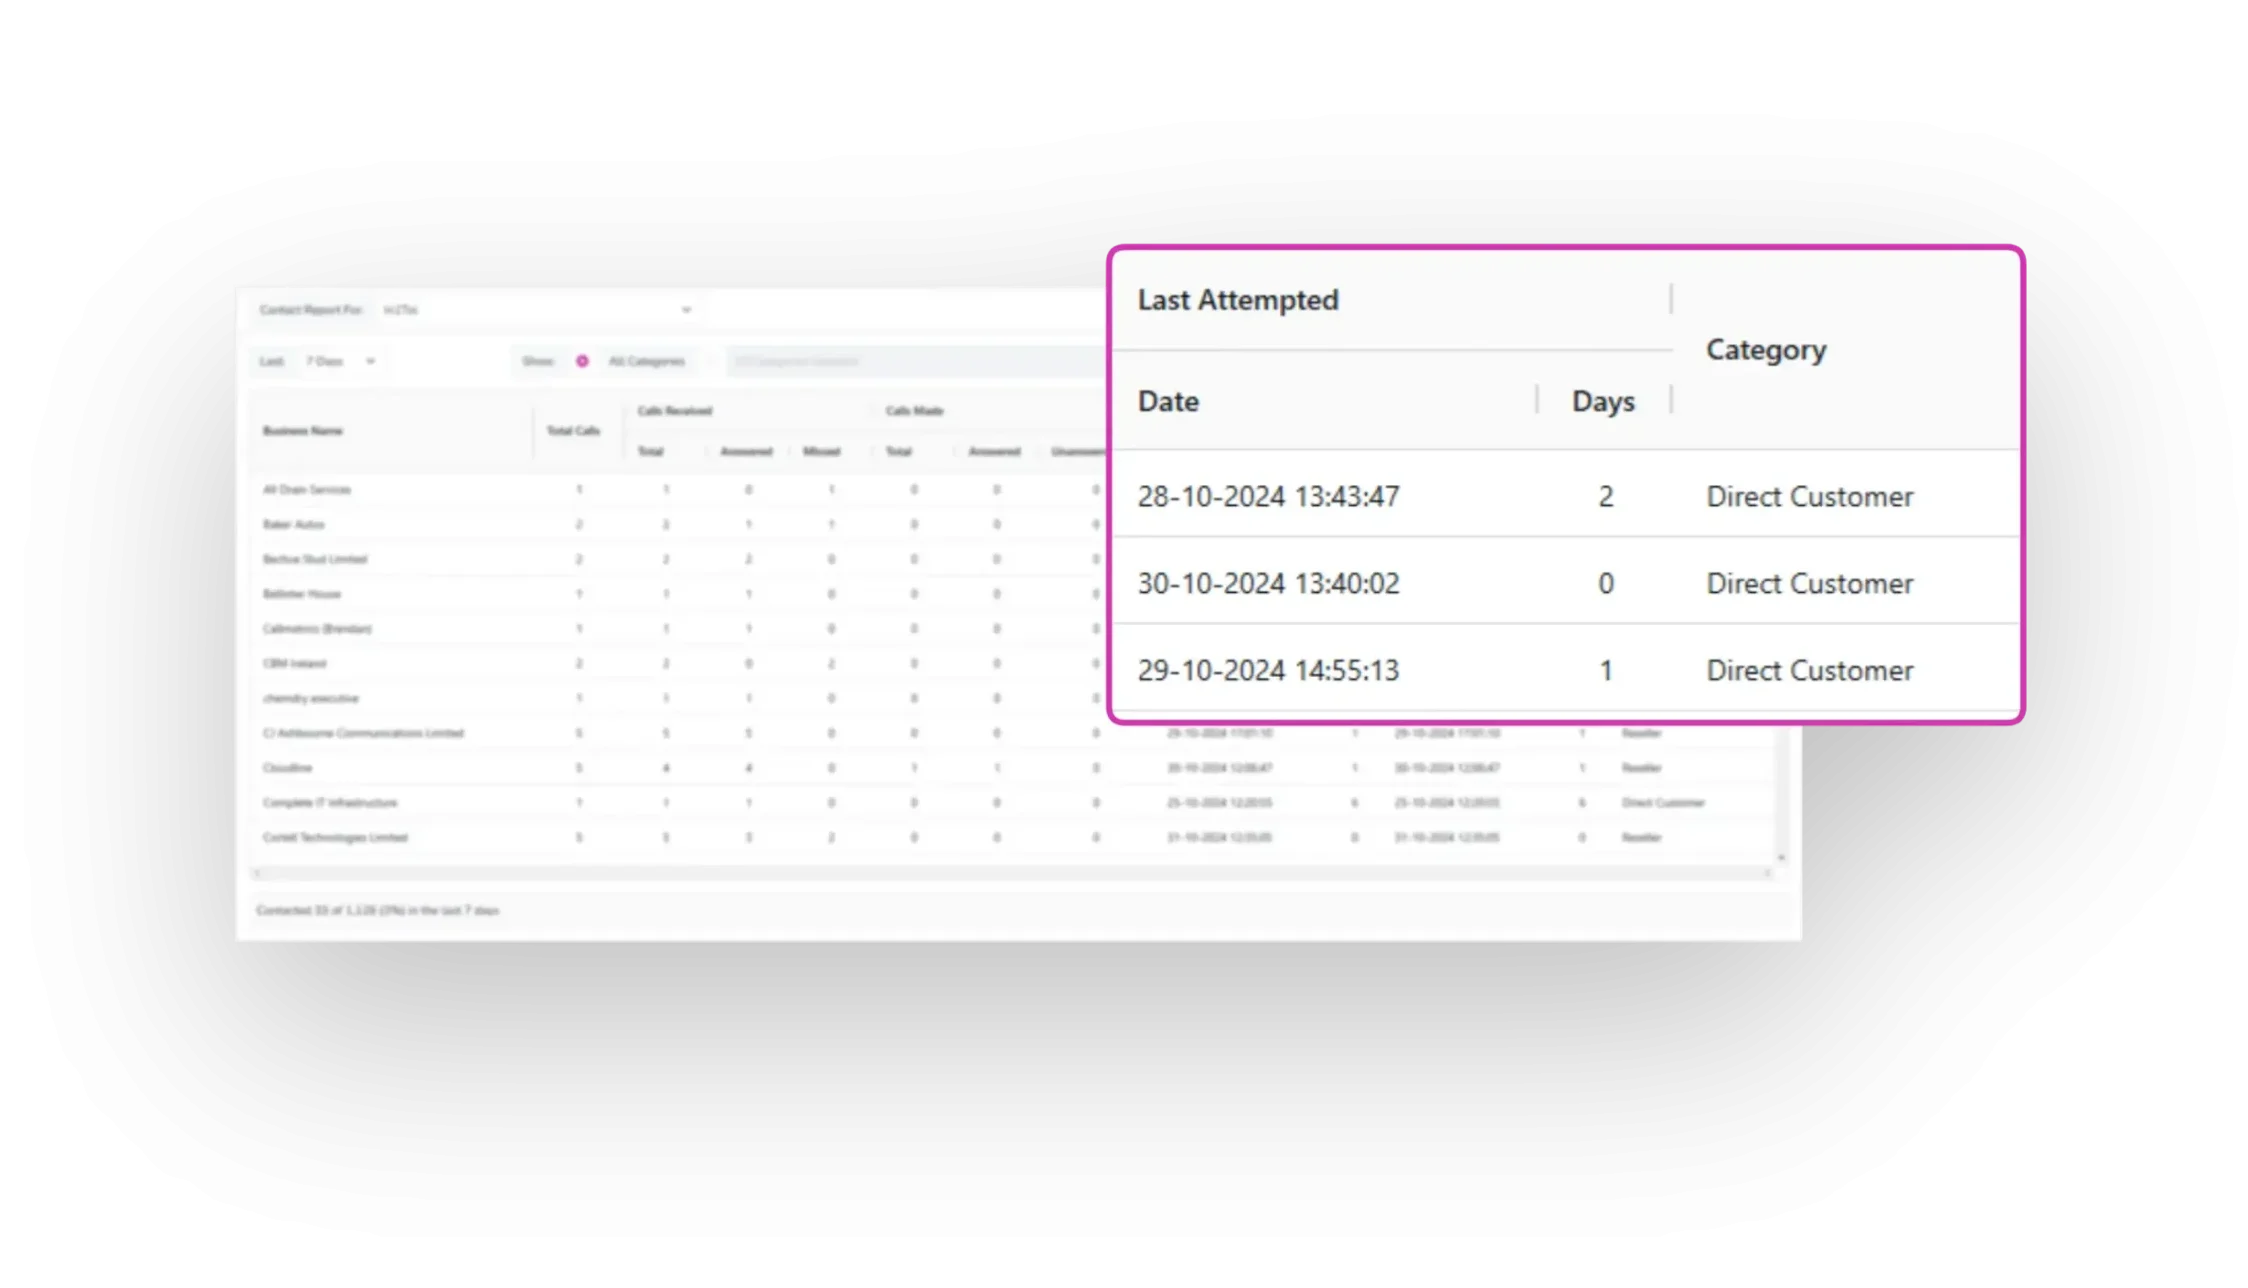This screenshot has height=1288, width=2248.
Task: Click the 'Missed' calls column header icon
Action: click(x=820, y=451)
